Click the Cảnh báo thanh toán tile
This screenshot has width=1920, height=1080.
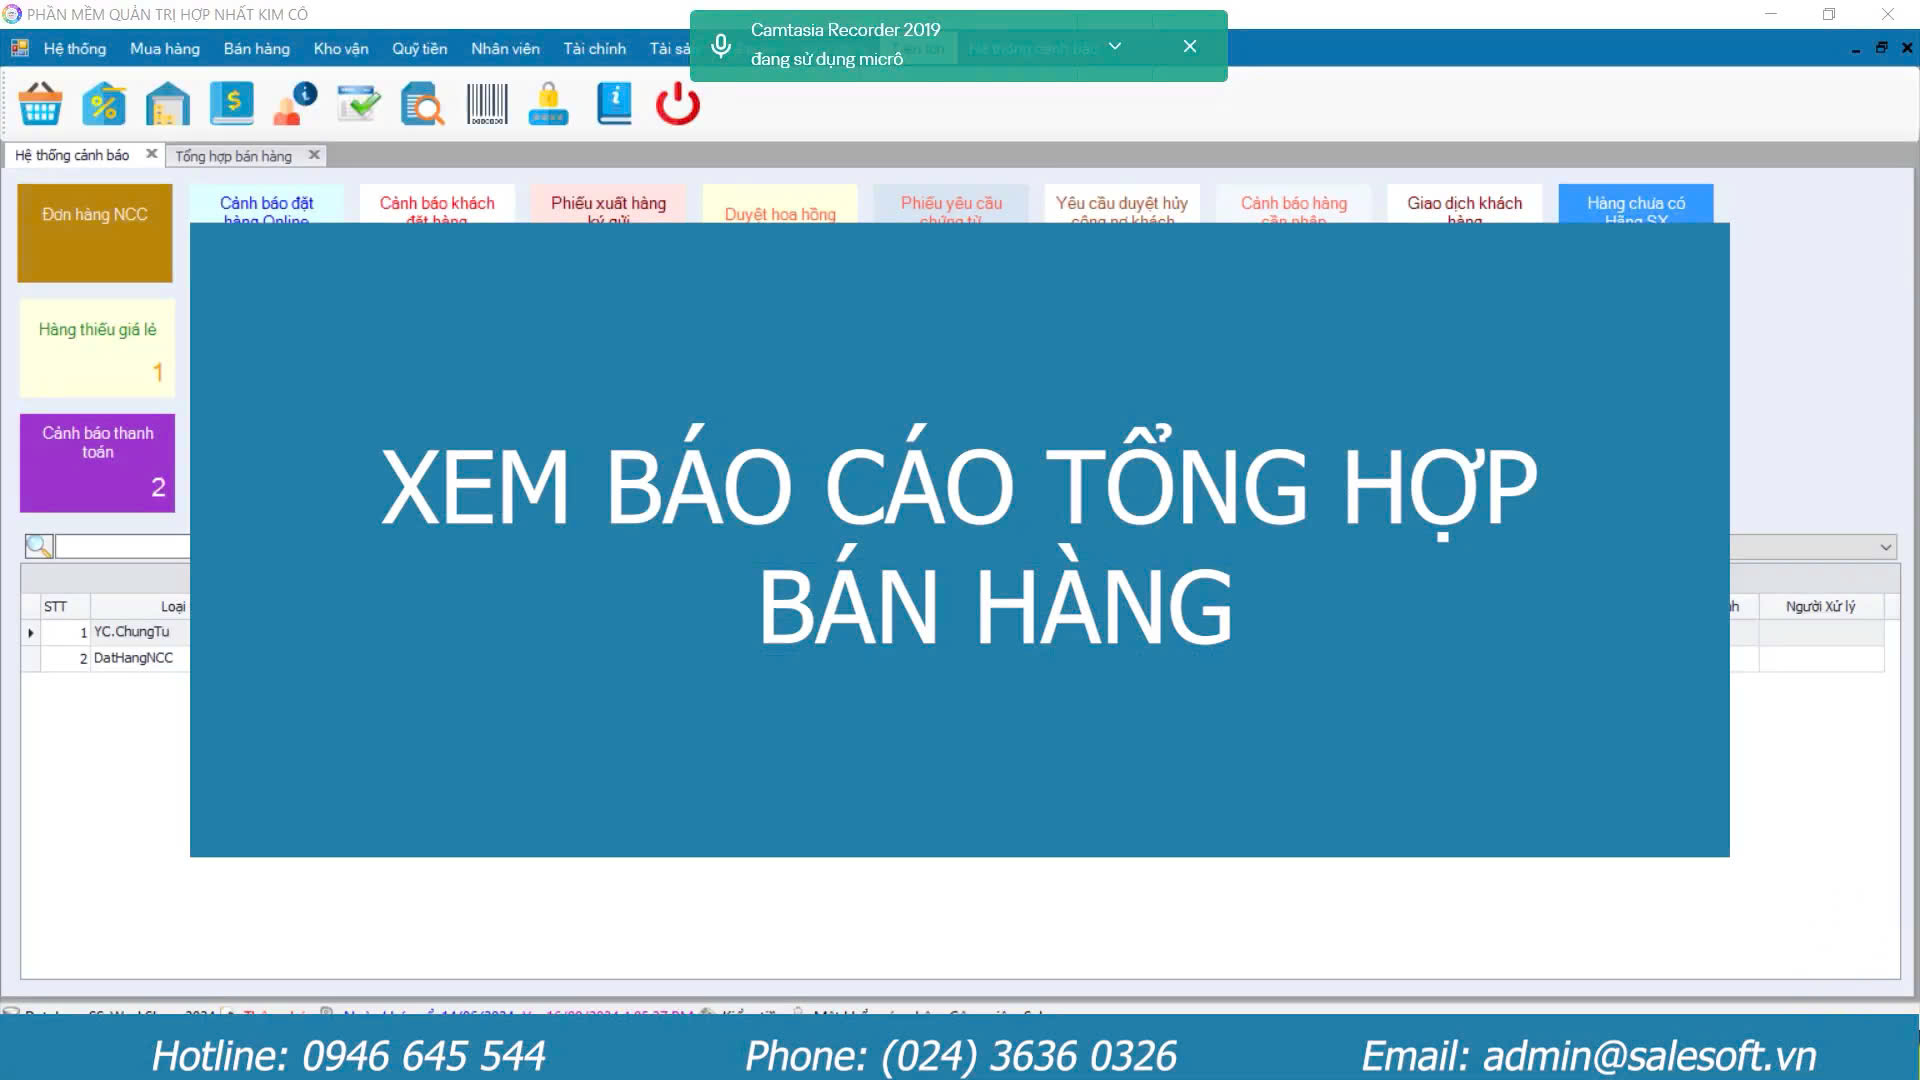coord(98,463)
